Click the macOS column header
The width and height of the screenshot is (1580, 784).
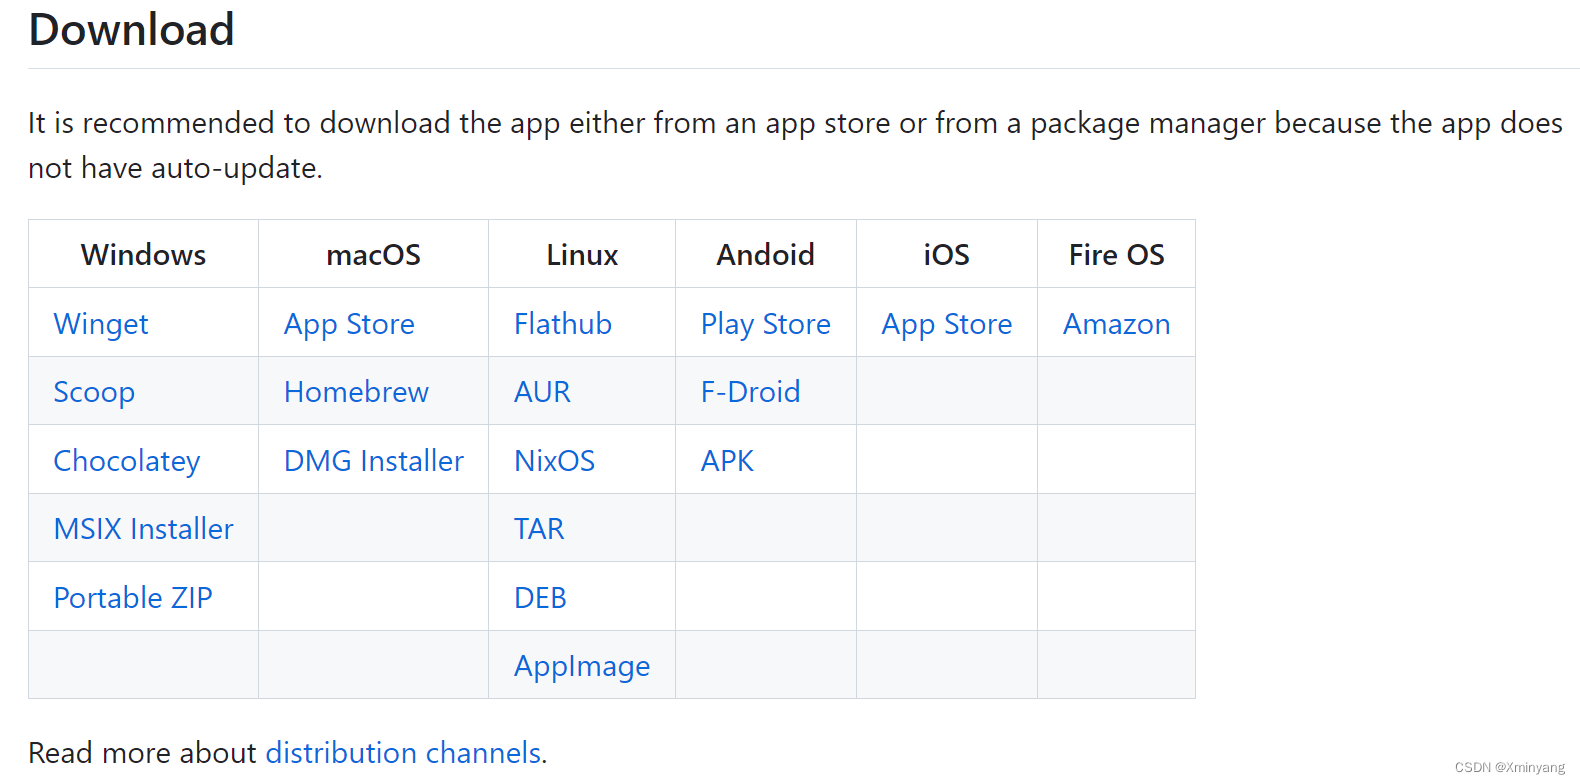tap(374, 255)
